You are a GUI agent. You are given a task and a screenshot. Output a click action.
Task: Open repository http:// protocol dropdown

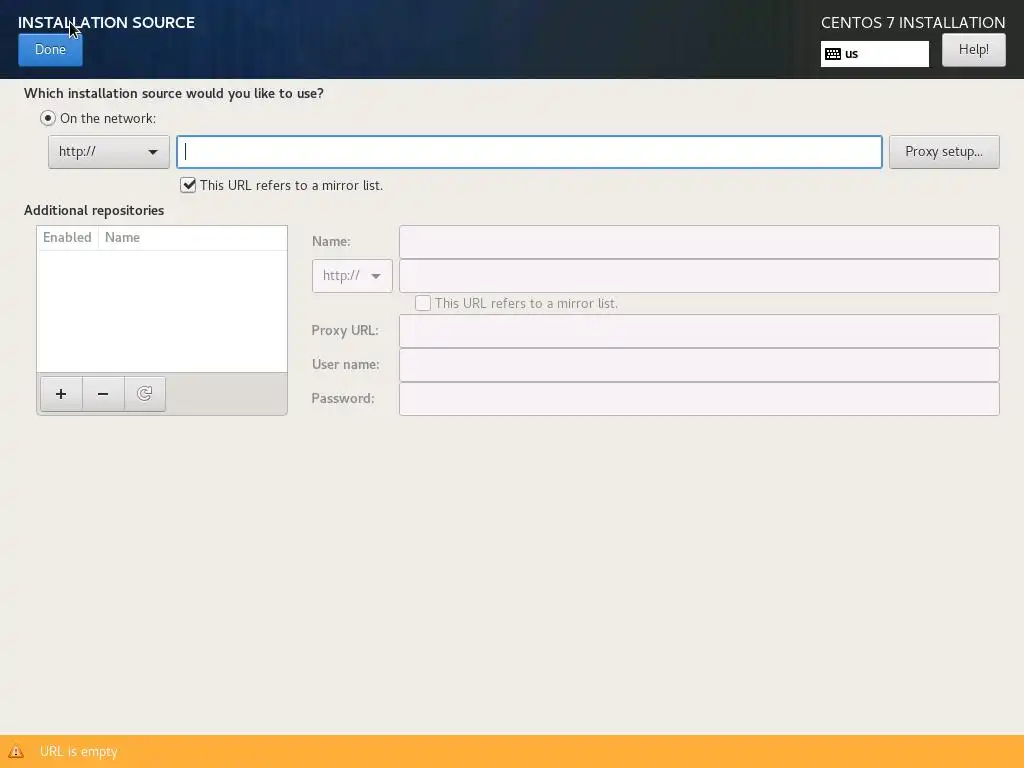pos(352,276)
